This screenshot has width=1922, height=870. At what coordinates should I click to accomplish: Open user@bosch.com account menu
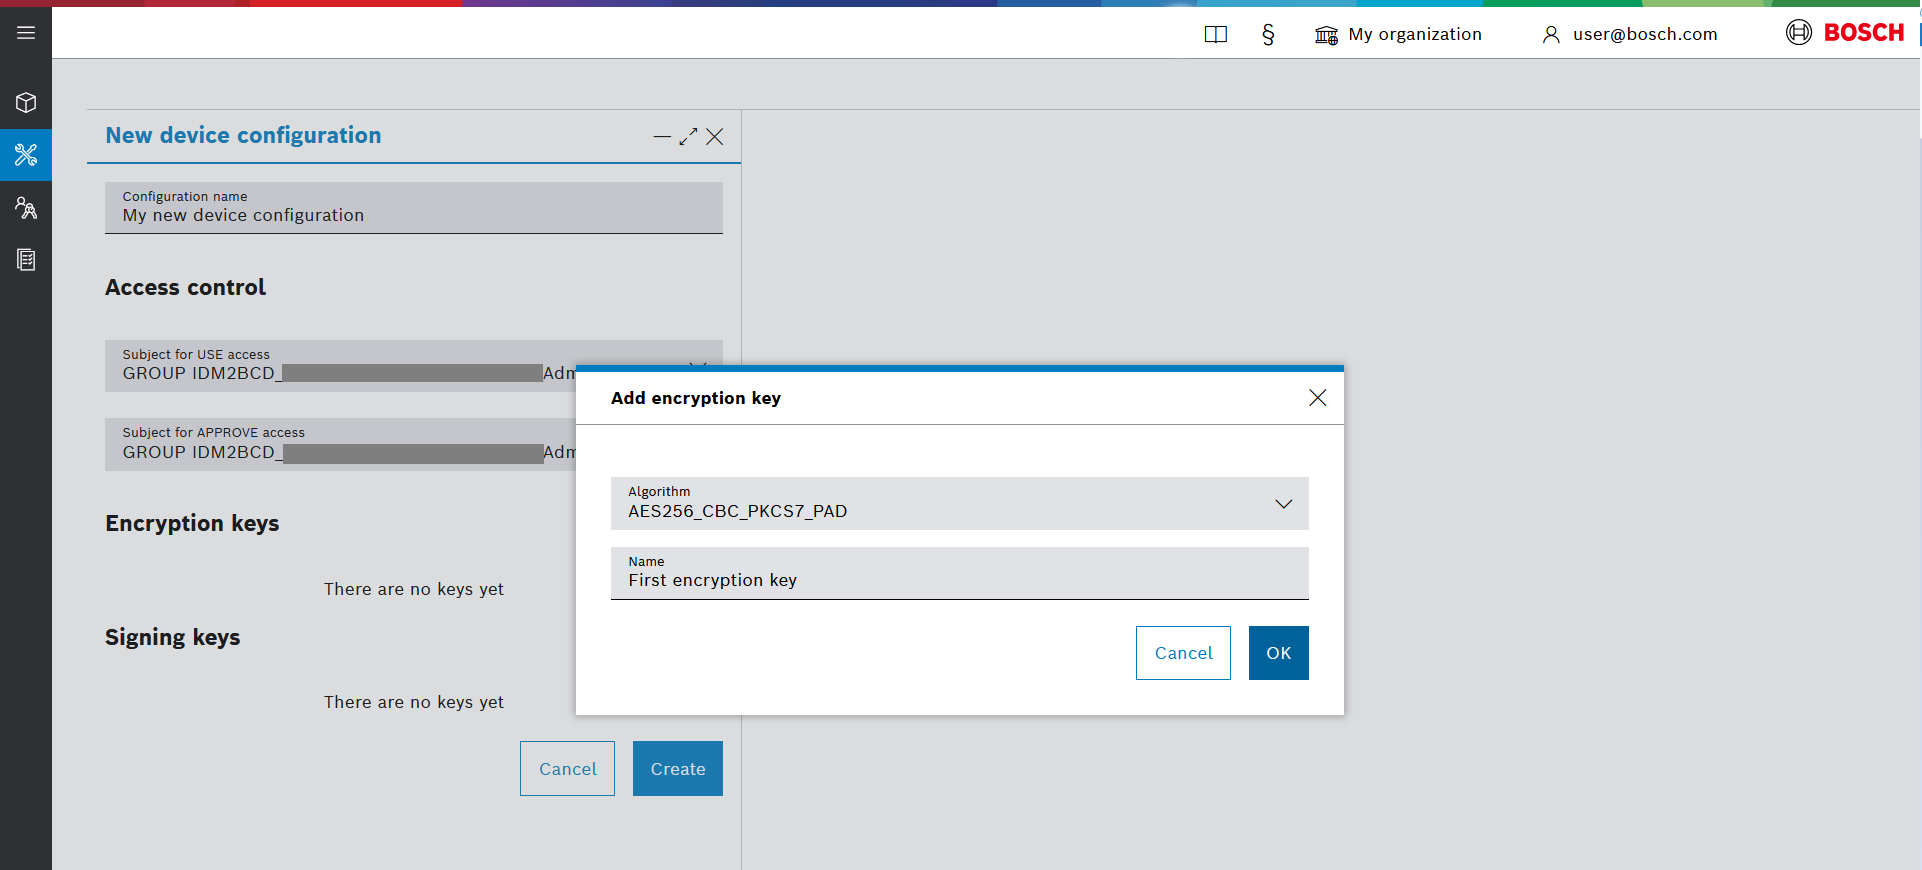tap(1630, 35)
